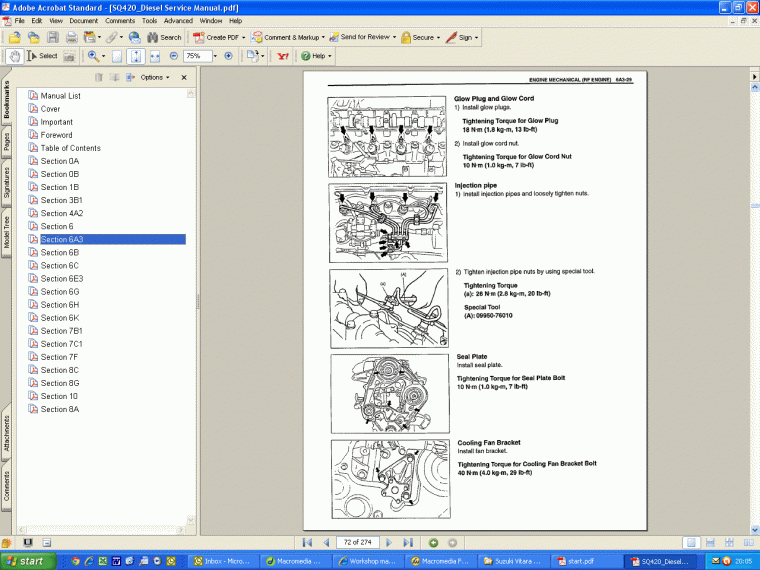Click the green previous view button
This screenshot has height=570, width=760.
(x=434, y=542)
